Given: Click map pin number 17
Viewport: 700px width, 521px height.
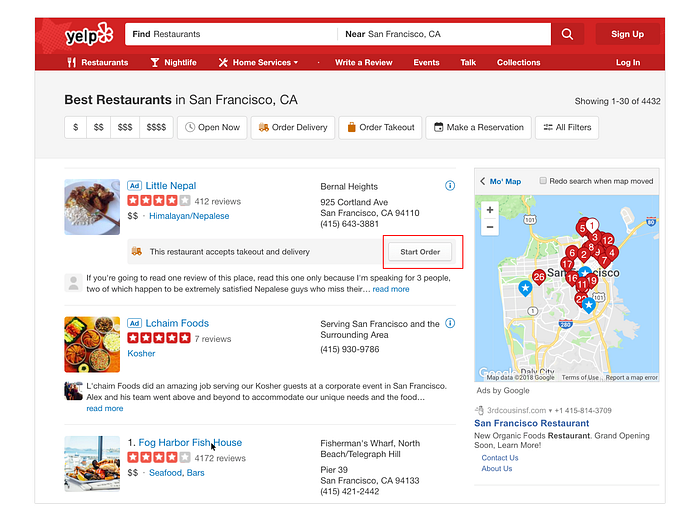Looking at the screenshot, I should (567, 264).
